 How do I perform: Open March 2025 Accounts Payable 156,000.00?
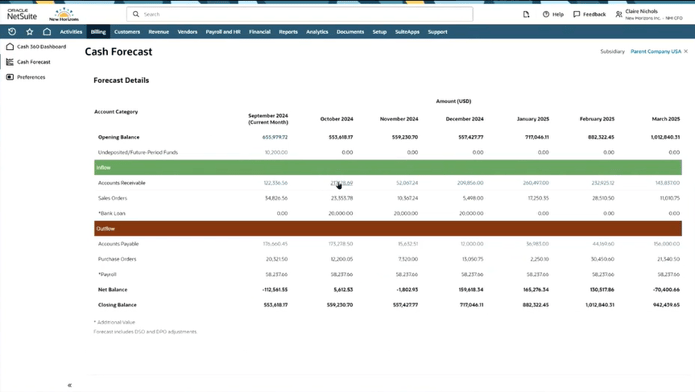pyautogui.click(x=667, y=244)
